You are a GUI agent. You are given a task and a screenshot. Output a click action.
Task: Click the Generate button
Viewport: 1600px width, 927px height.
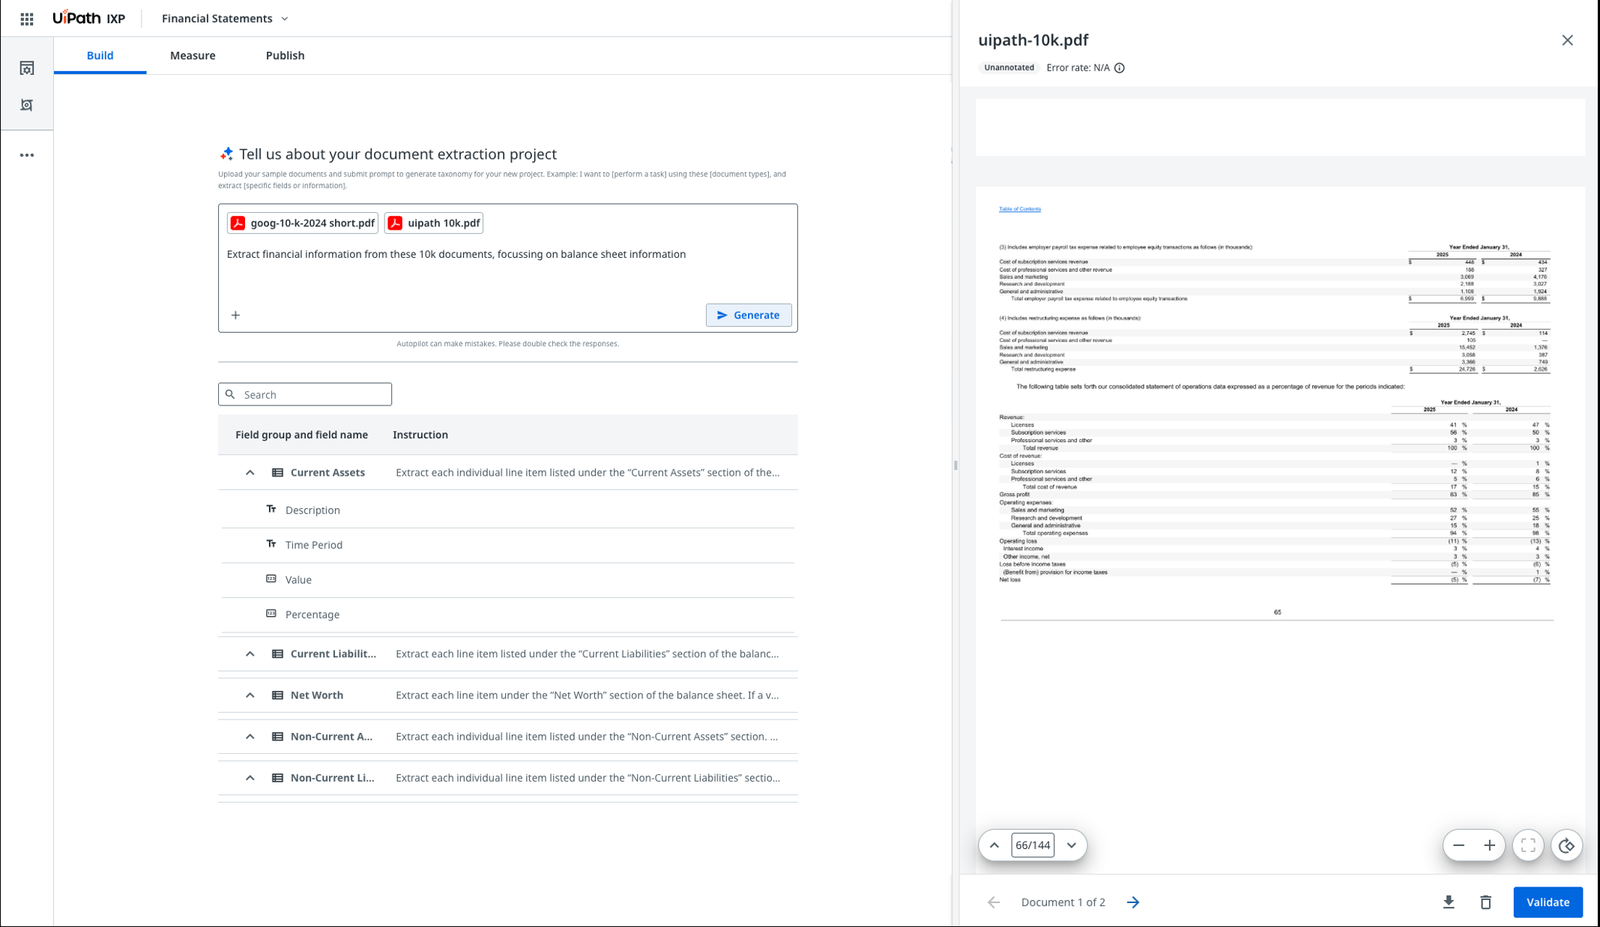click(749, 315)
